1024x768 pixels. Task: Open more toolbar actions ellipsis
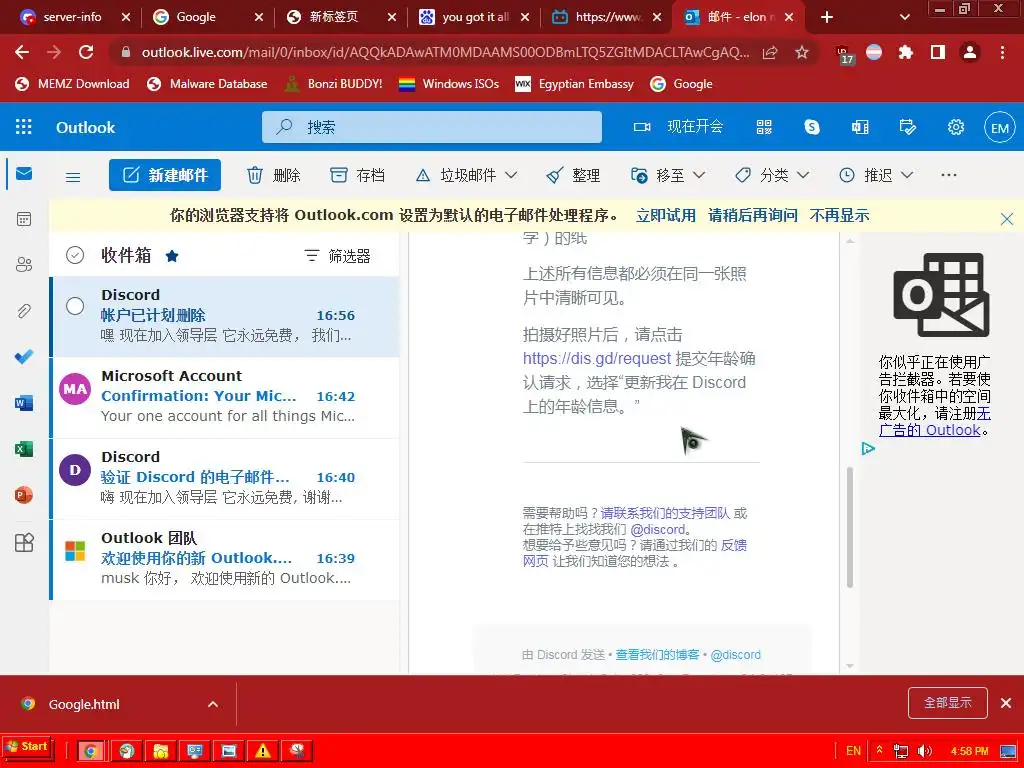click(x=949, y=175)
